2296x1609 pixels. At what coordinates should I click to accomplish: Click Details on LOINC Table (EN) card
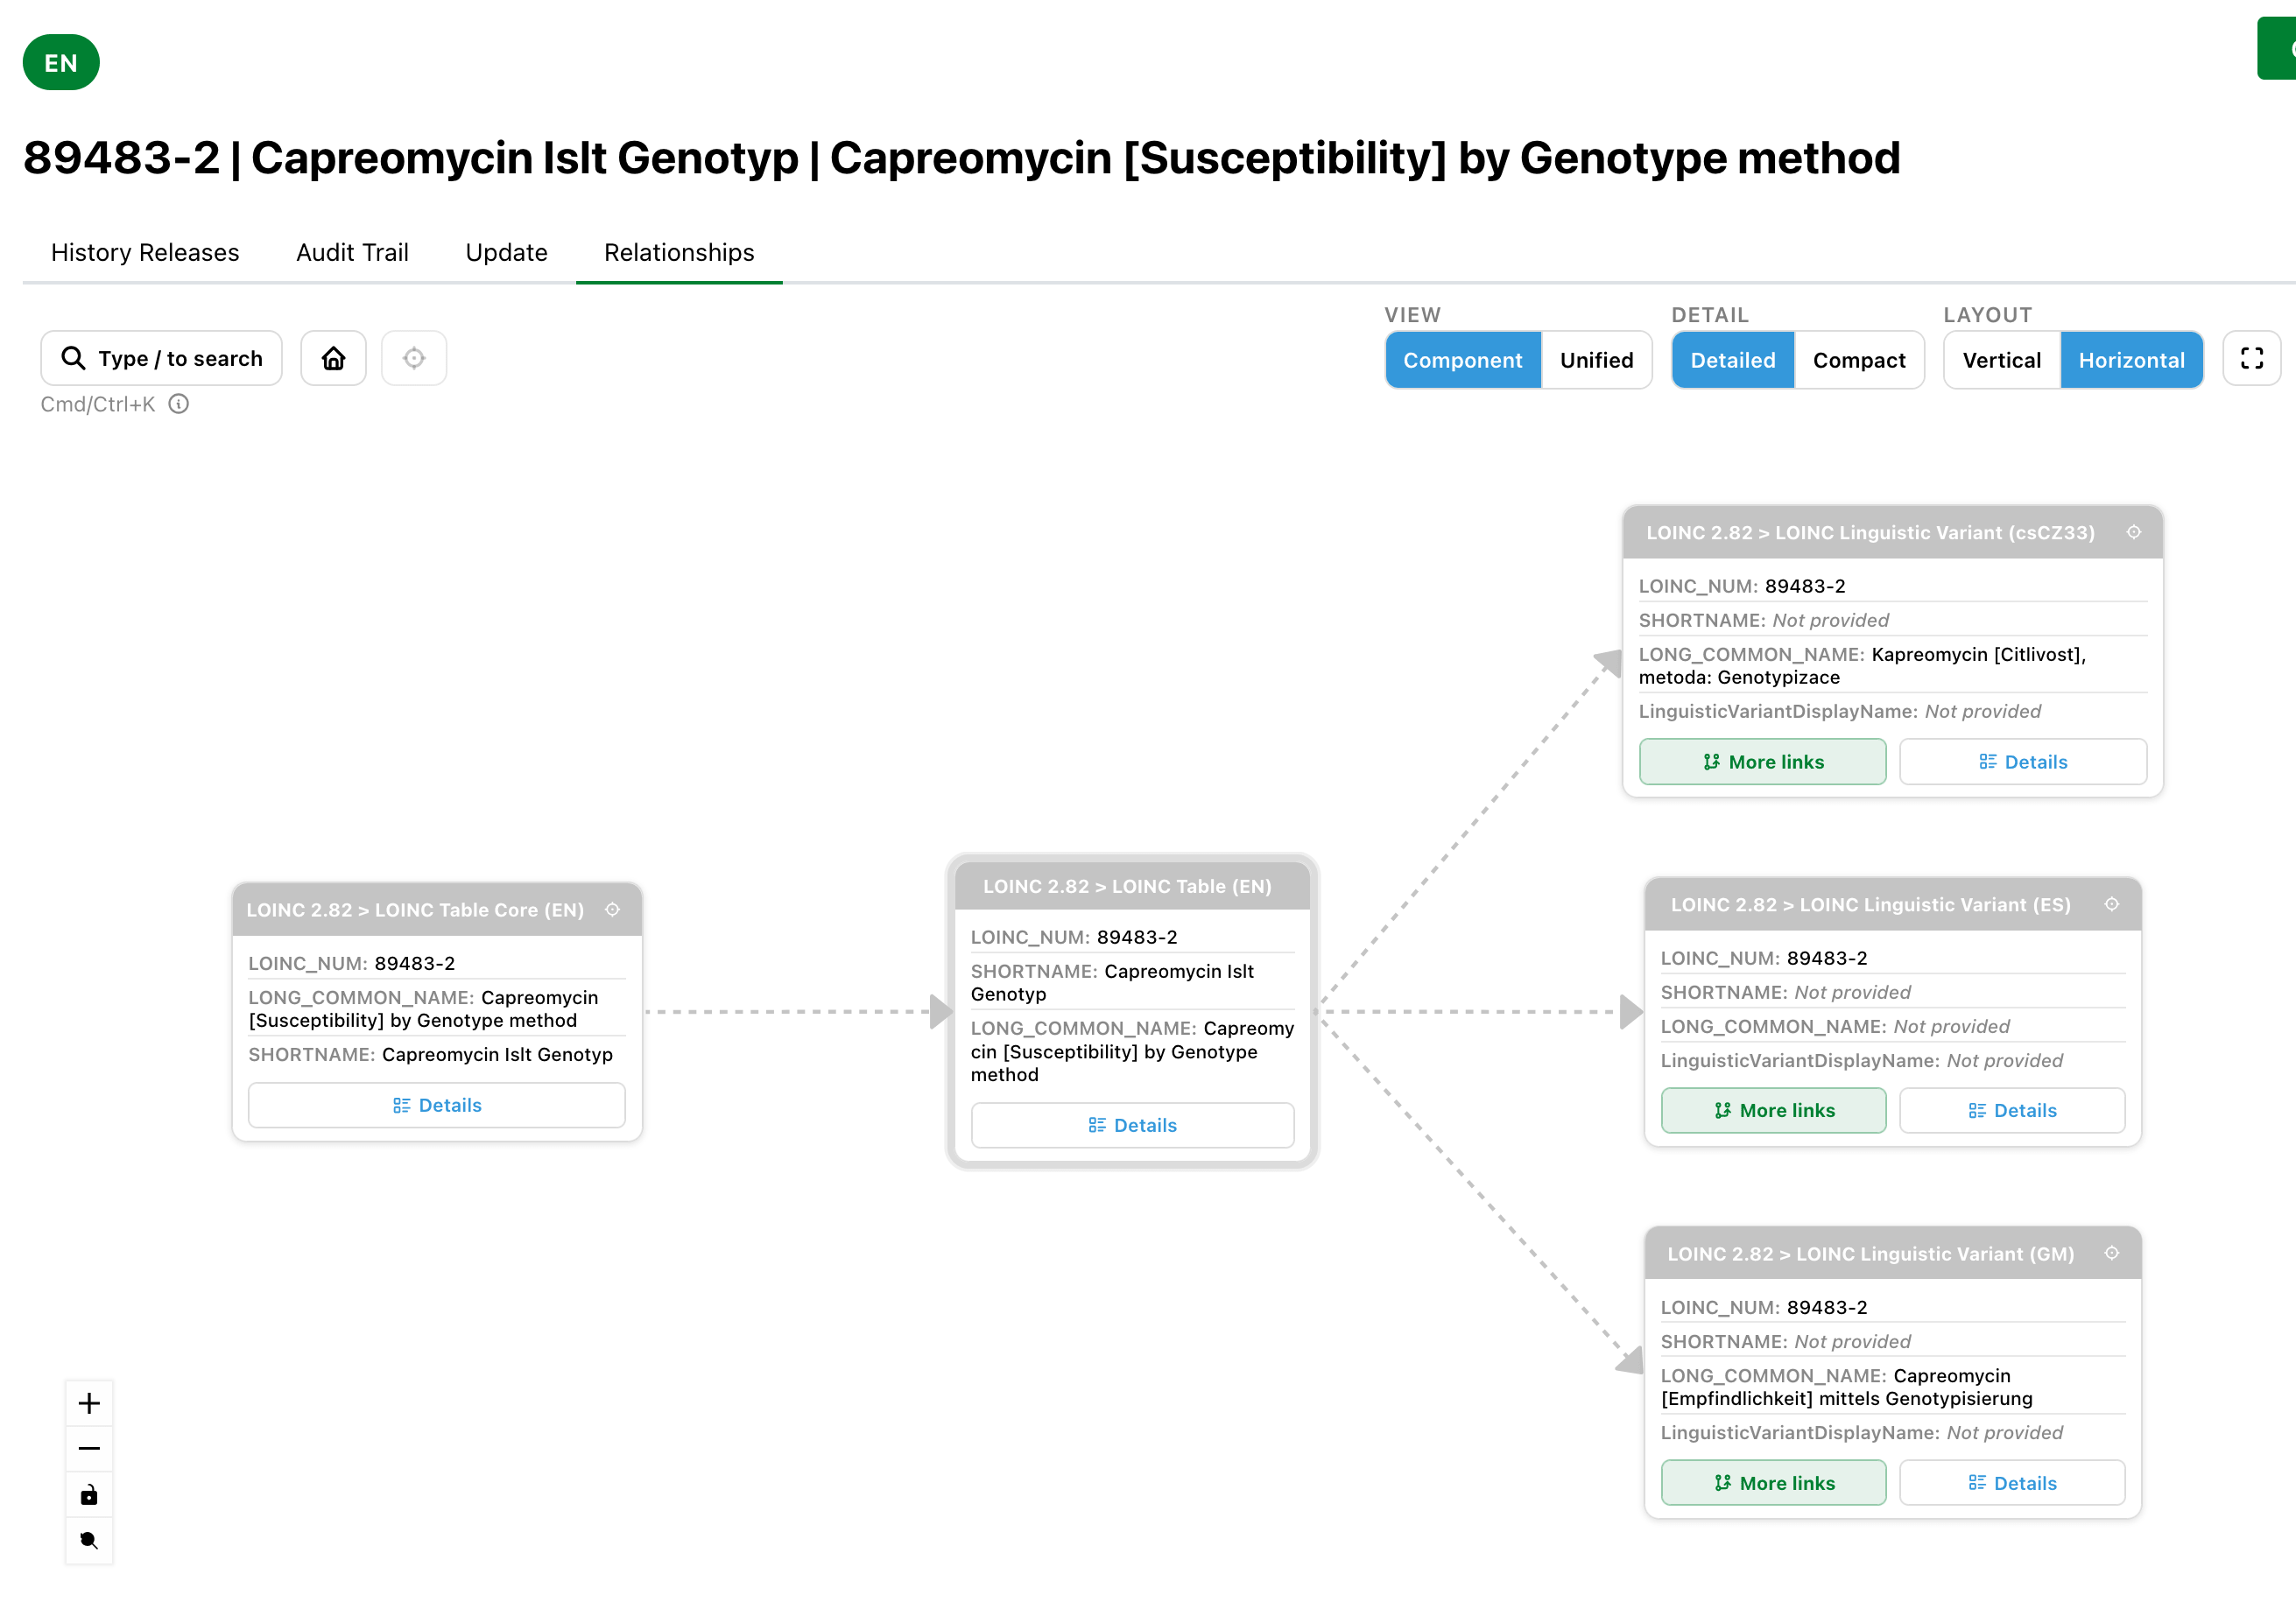click(x=1132, y=1125)
